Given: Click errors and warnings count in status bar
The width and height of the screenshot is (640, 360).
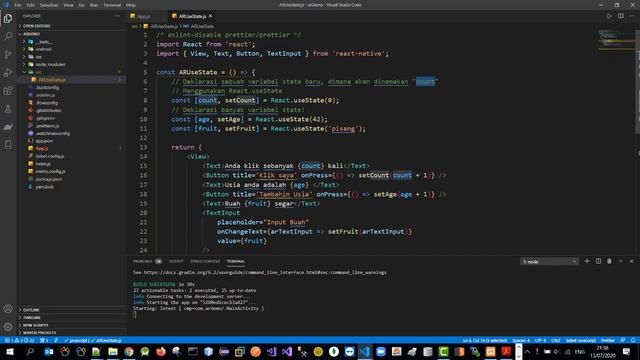Looking at the screenshot, I should [x=20, y=340].
